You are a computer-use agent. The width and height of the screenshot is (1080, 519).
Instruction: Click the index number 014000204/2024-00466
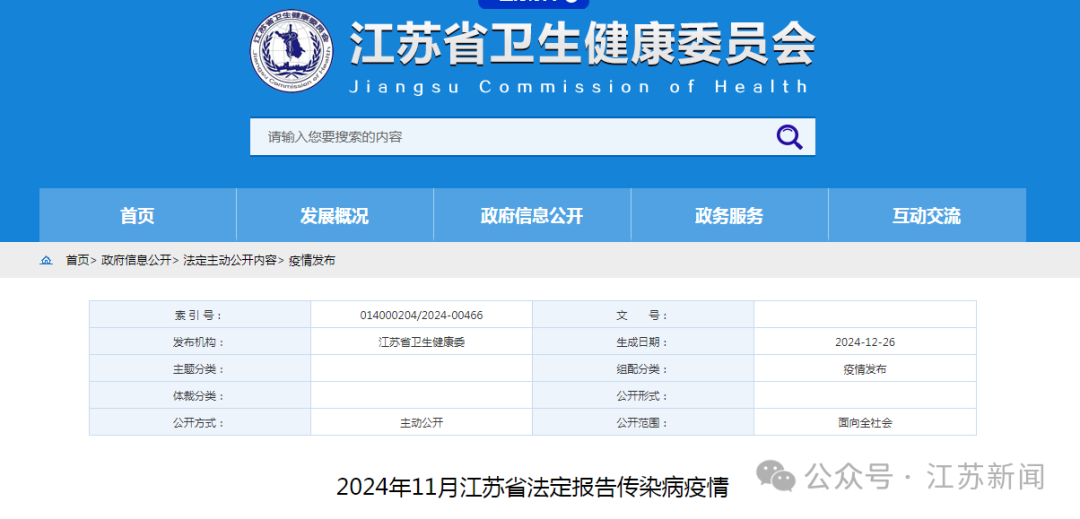tap(421, 315)
